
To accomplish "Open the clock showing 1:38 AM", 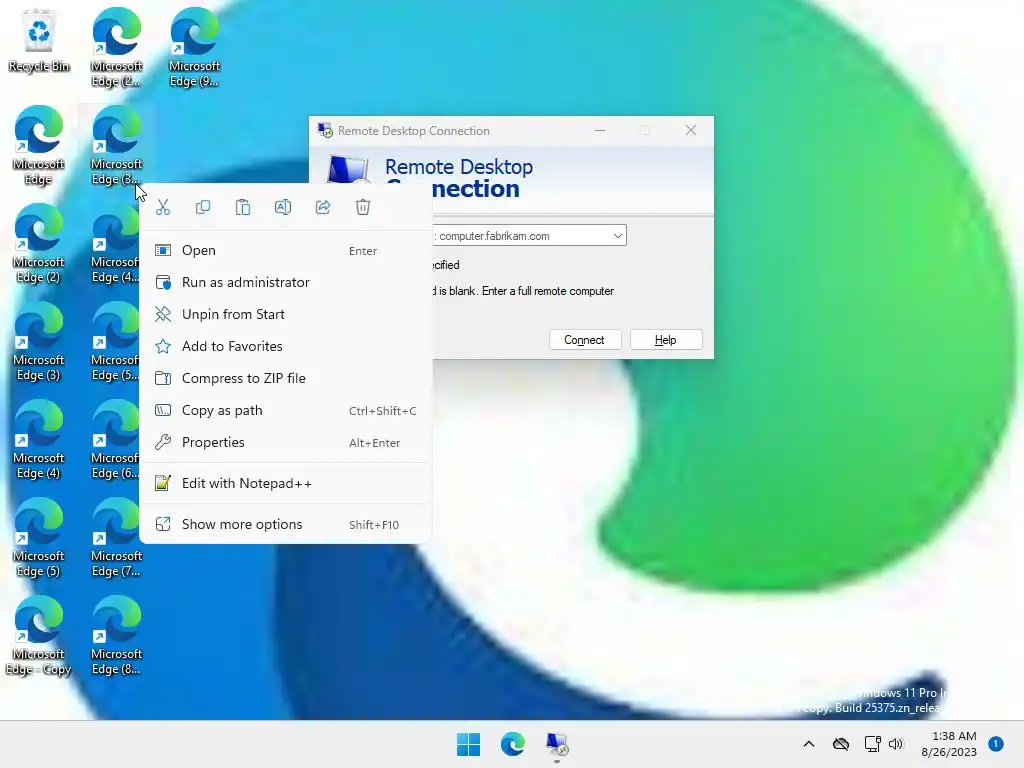I will click(950, 744).
